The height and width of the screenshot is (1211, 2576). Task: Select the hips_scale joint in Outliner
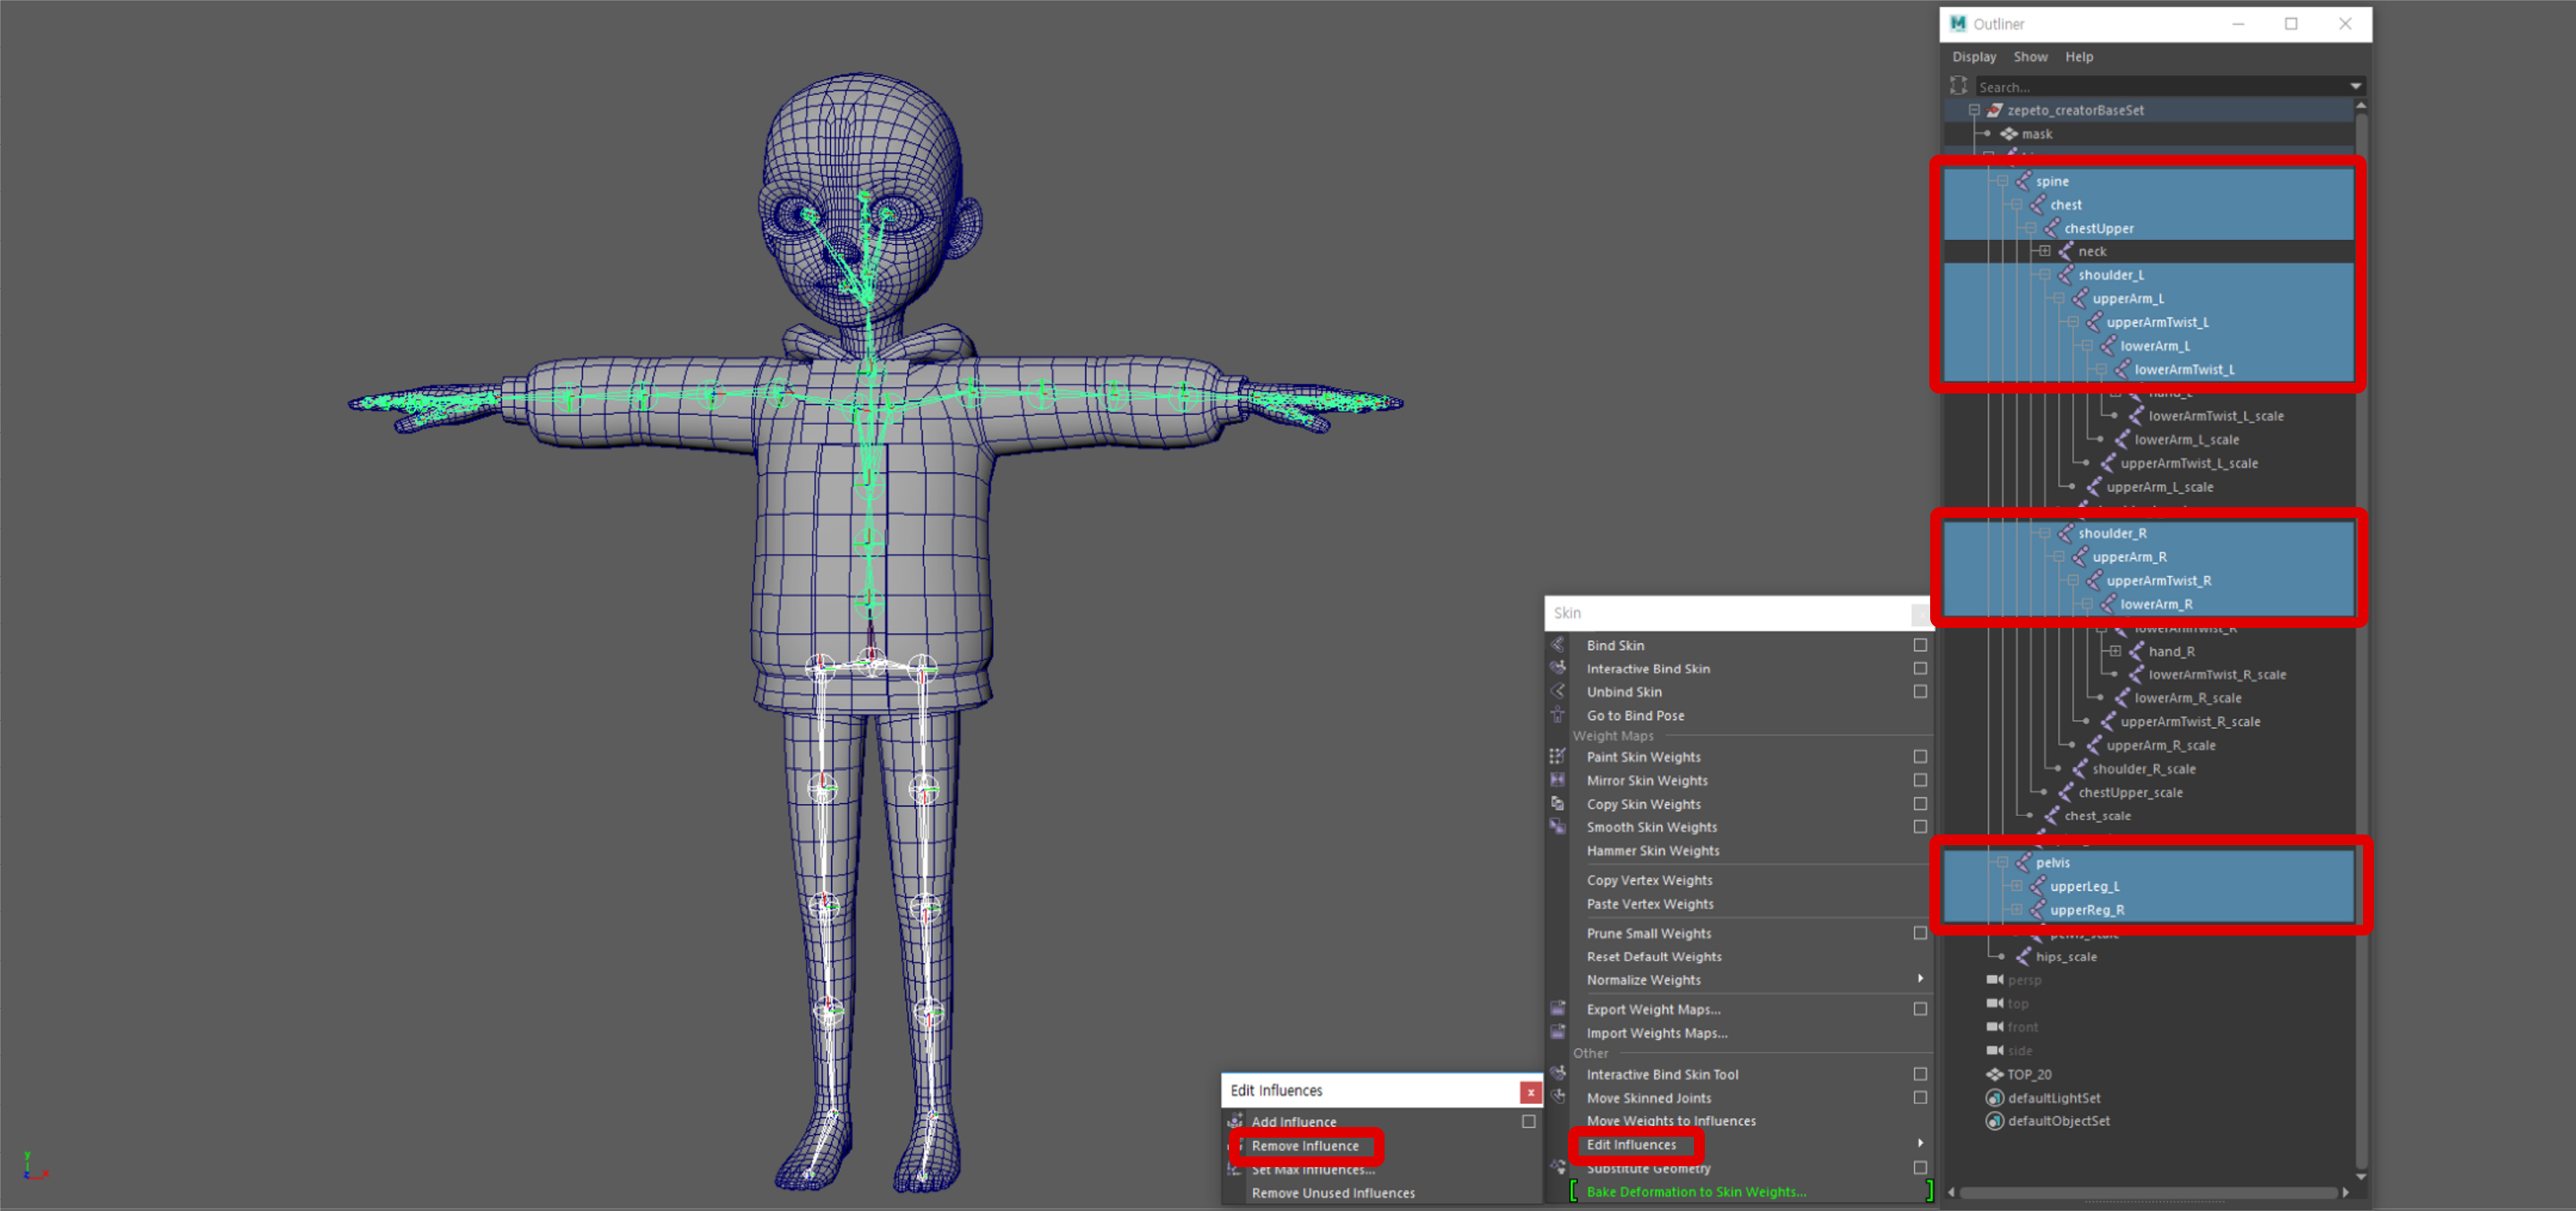[2066, 957]
